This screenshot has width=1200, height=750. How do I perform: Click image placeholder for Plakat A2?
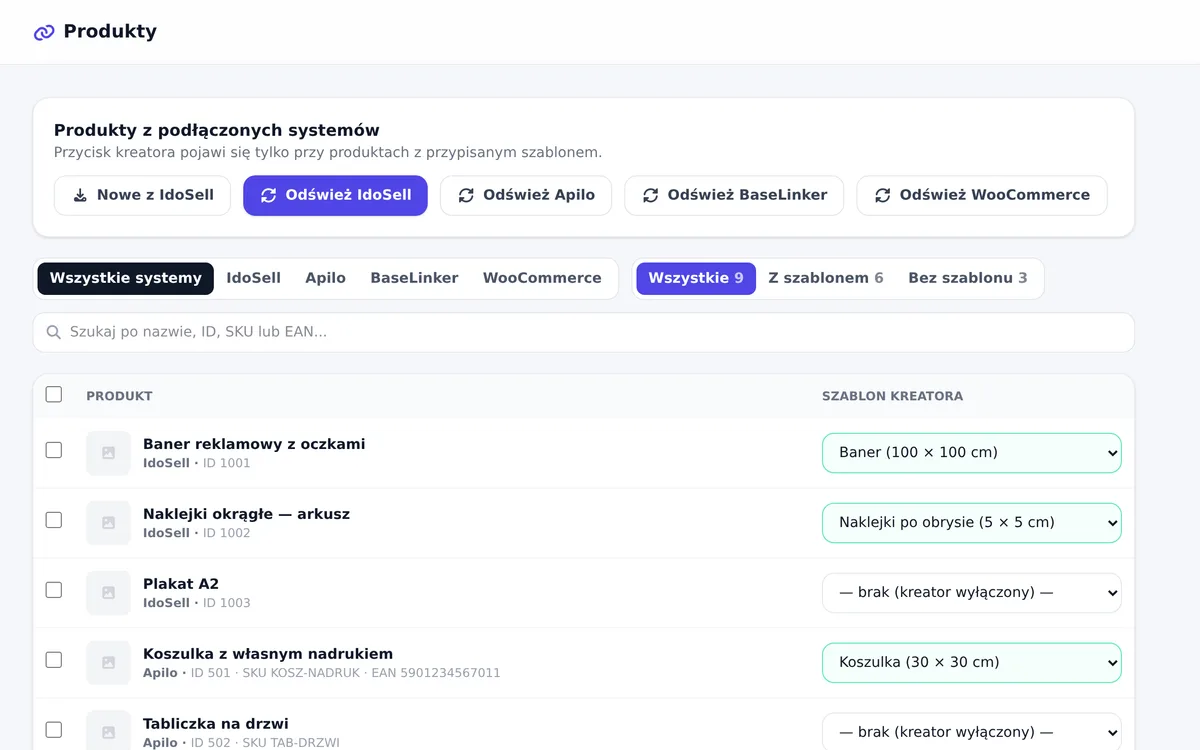(x=108, y=593)
